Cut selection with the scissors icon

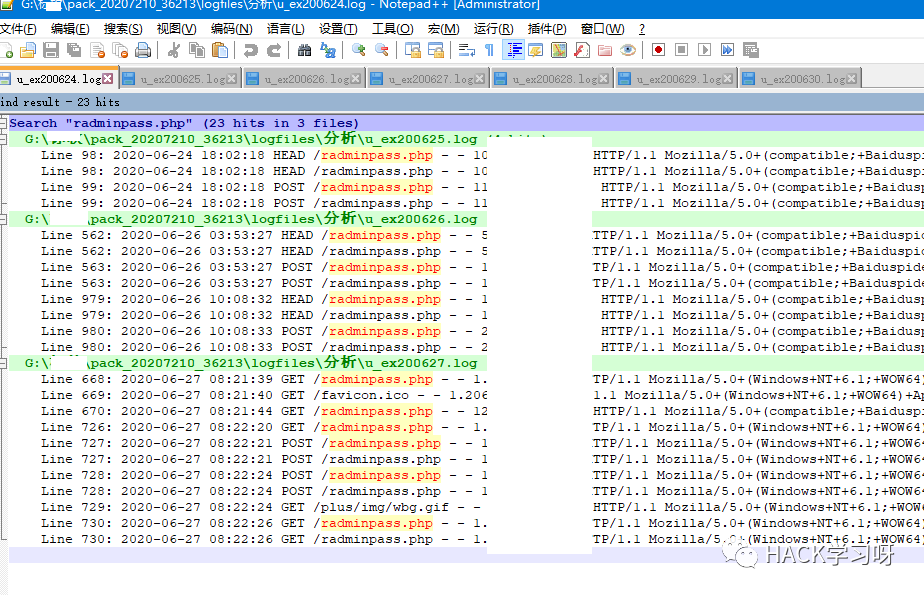[173, 51]
